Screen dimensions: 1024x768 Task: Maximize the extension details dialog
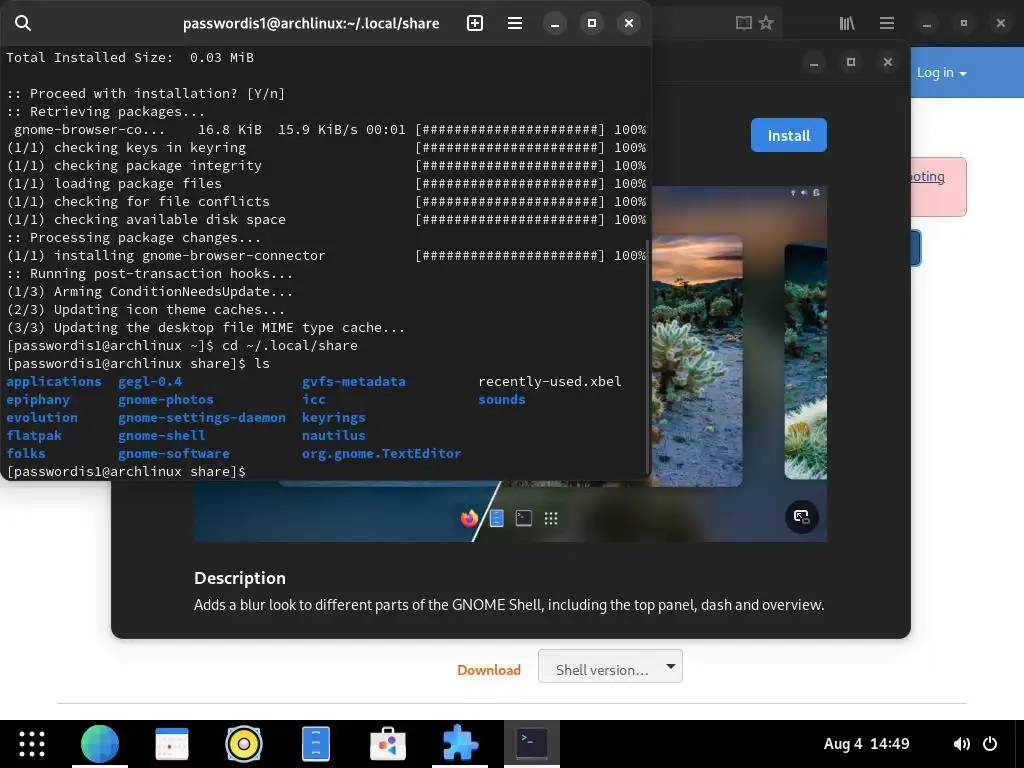[x=850, y=62]
